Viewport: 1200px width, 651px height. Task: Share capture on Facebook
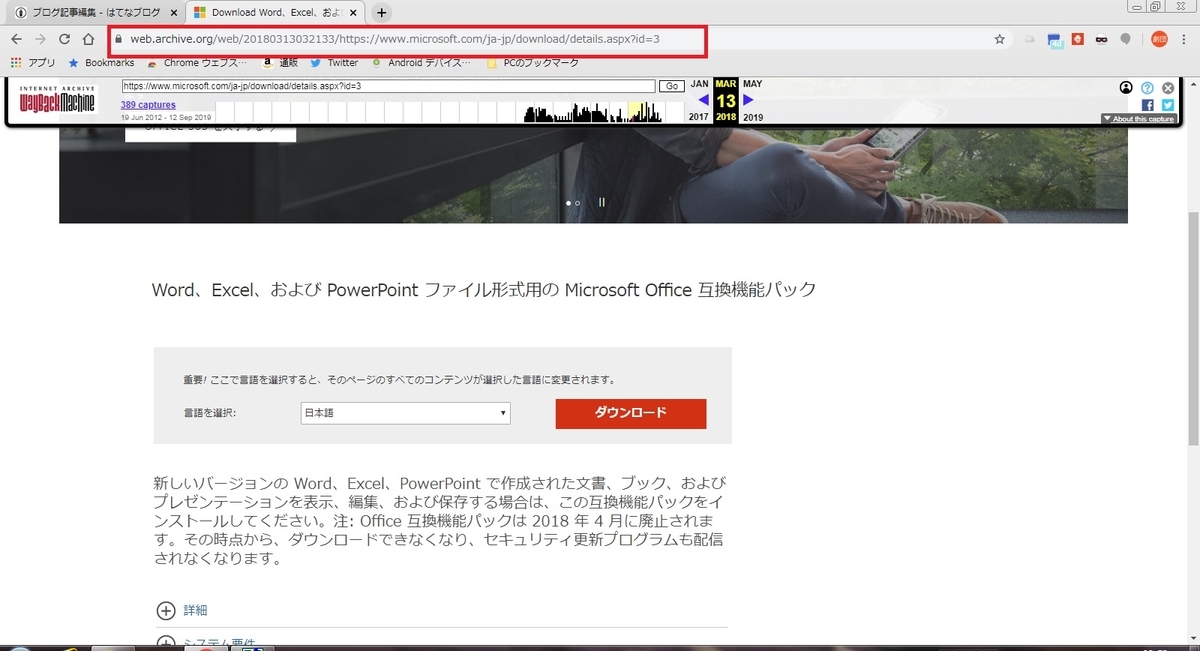(1147, 104)
